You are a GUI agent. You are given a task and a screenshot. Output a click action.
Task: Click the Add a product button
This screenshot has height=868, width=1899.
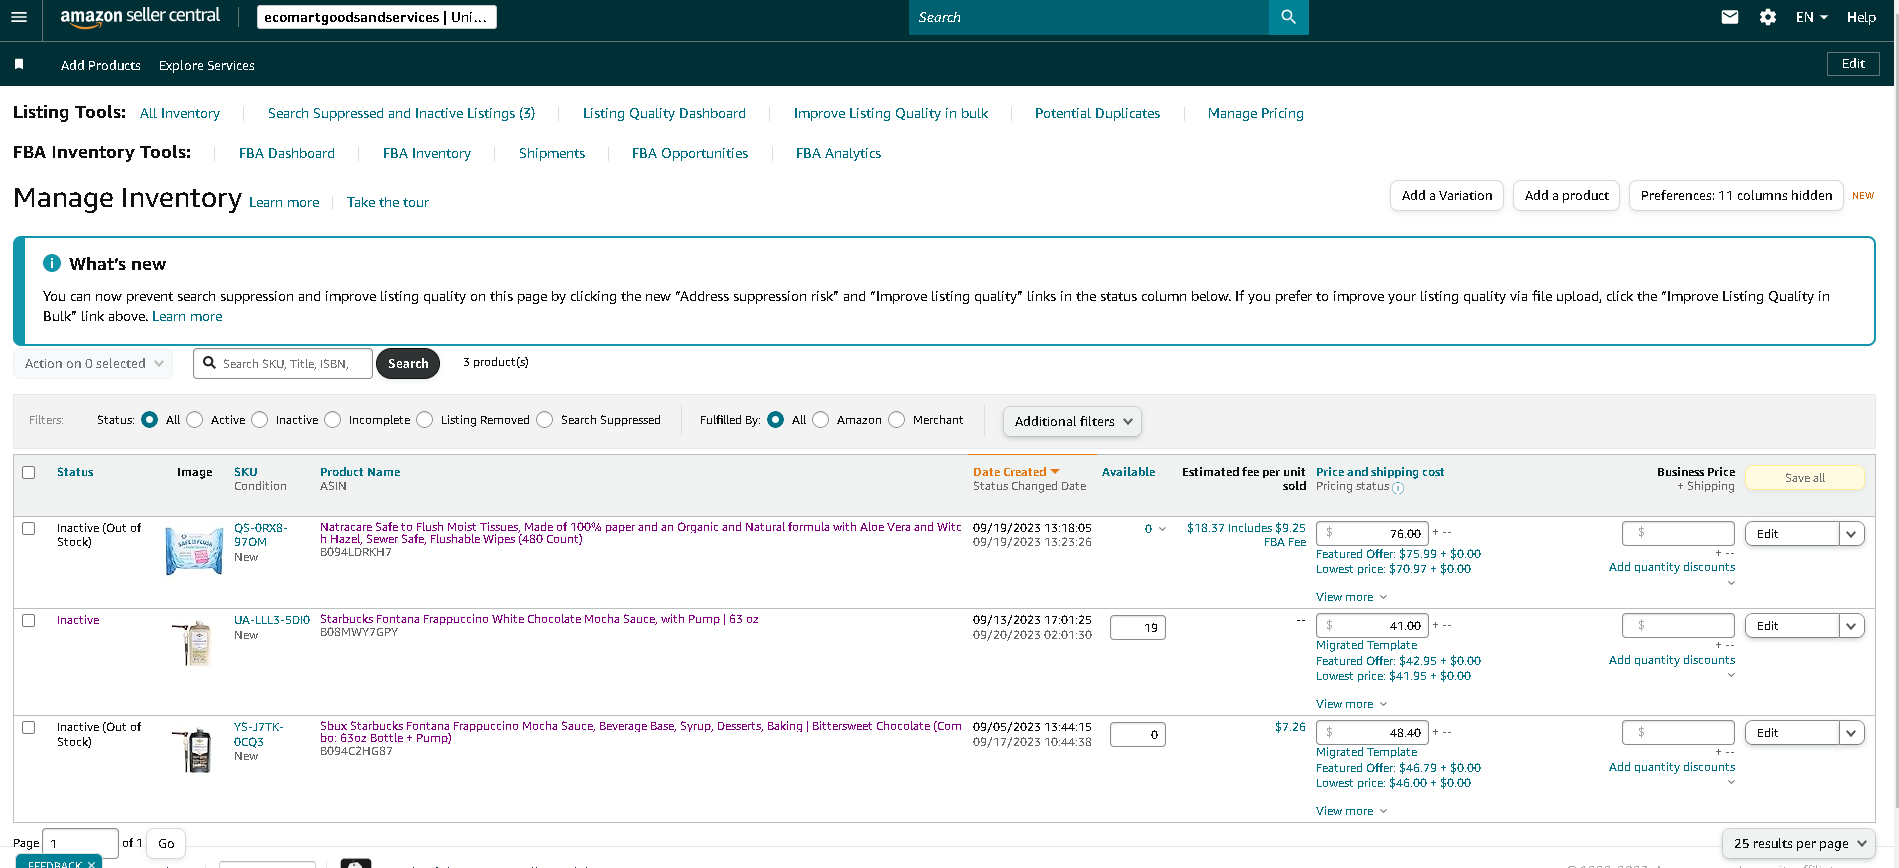point(1567,195)
